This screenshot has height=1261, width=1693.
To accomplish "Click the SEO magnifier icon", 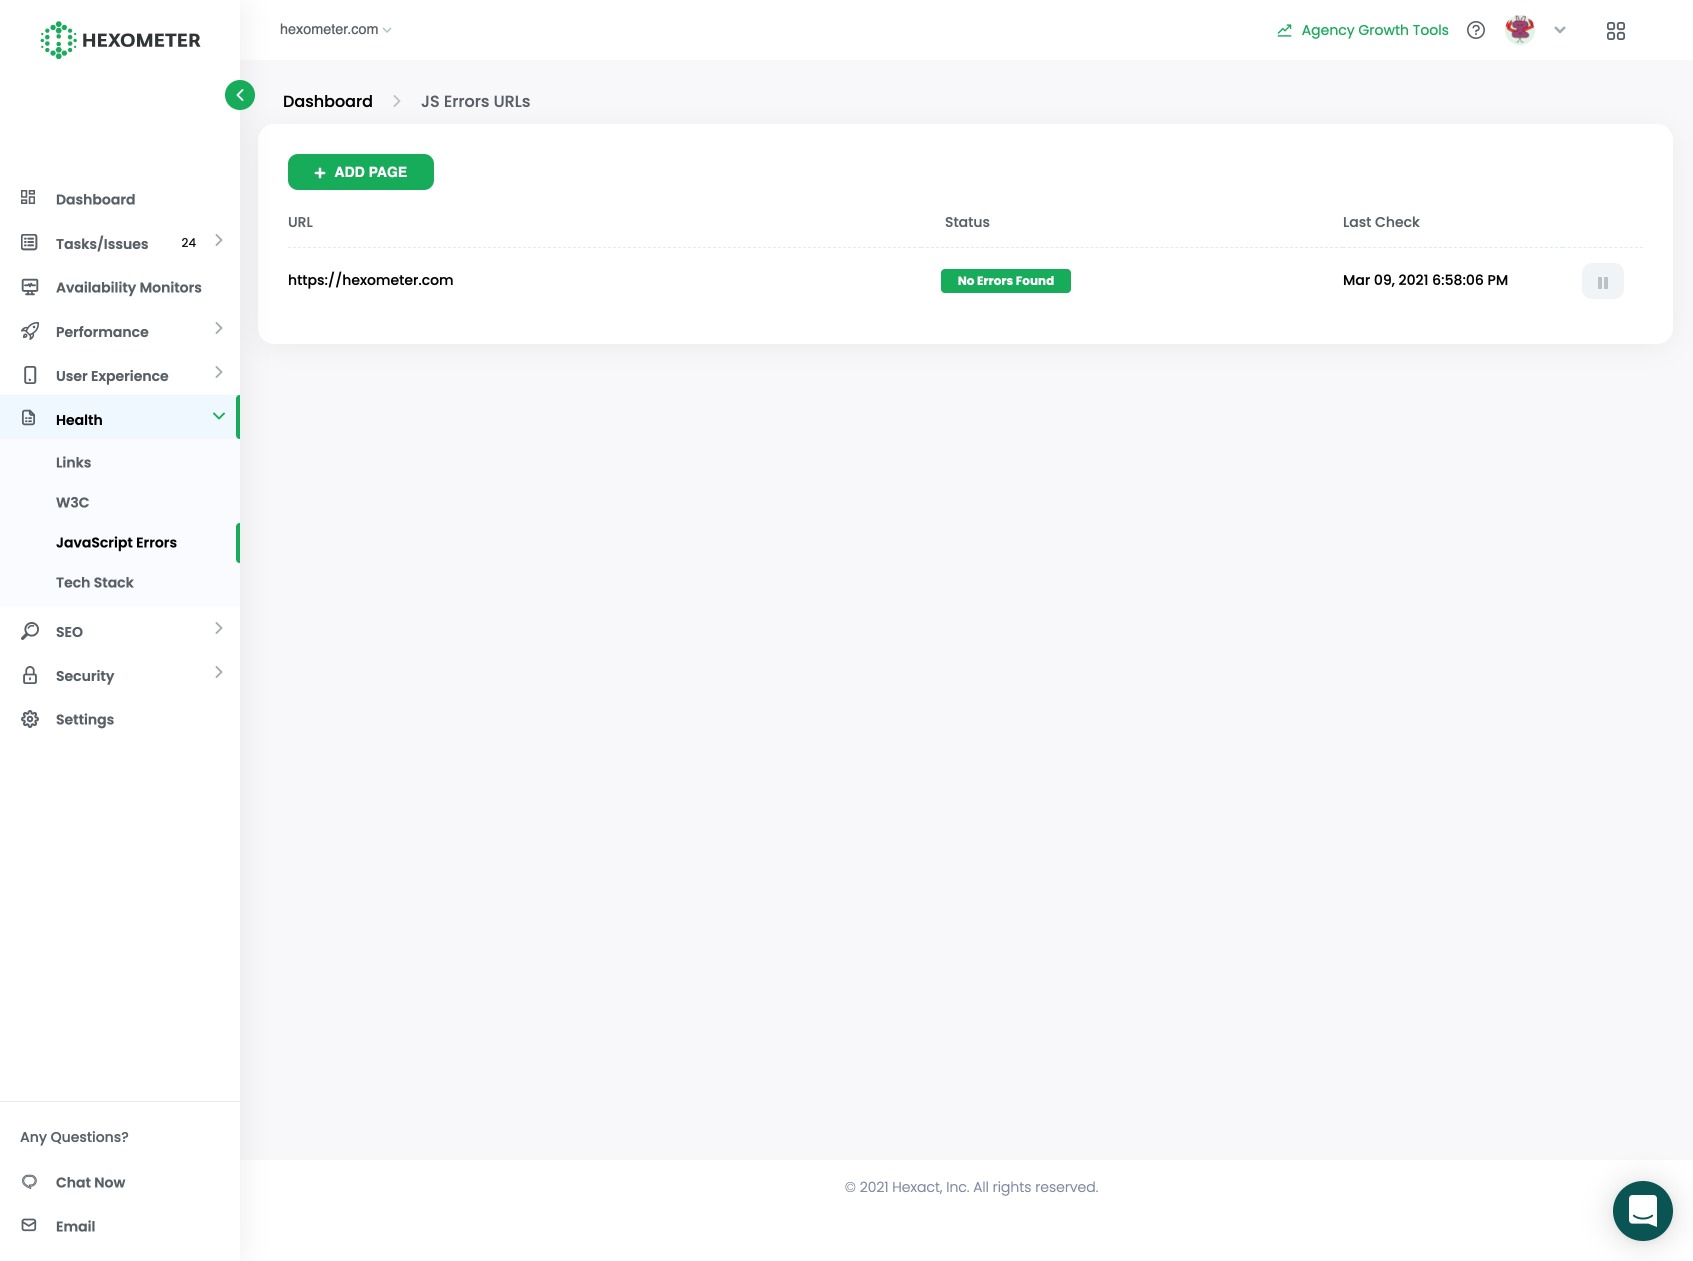I will click(x=29, y=631).
